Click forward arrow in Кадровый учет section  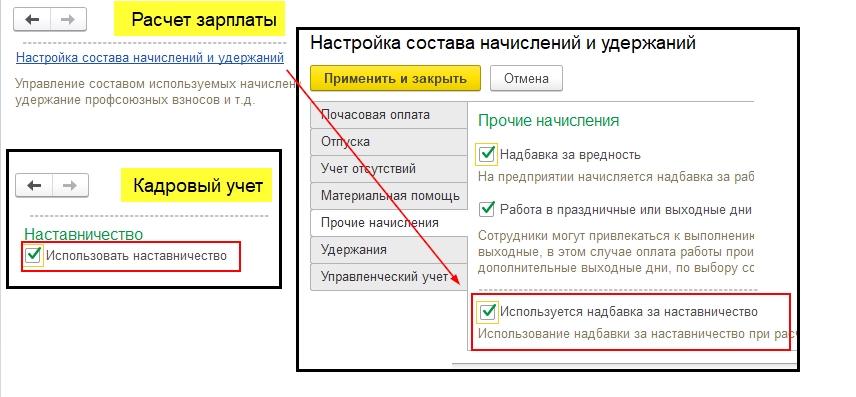(70, 186)
